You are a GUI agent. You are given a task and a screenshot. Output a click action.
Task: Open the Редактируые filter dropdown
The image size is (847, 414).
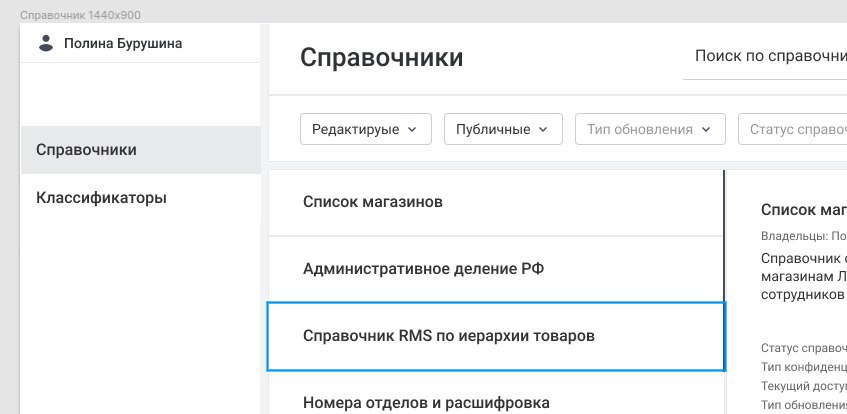point(366,129)
